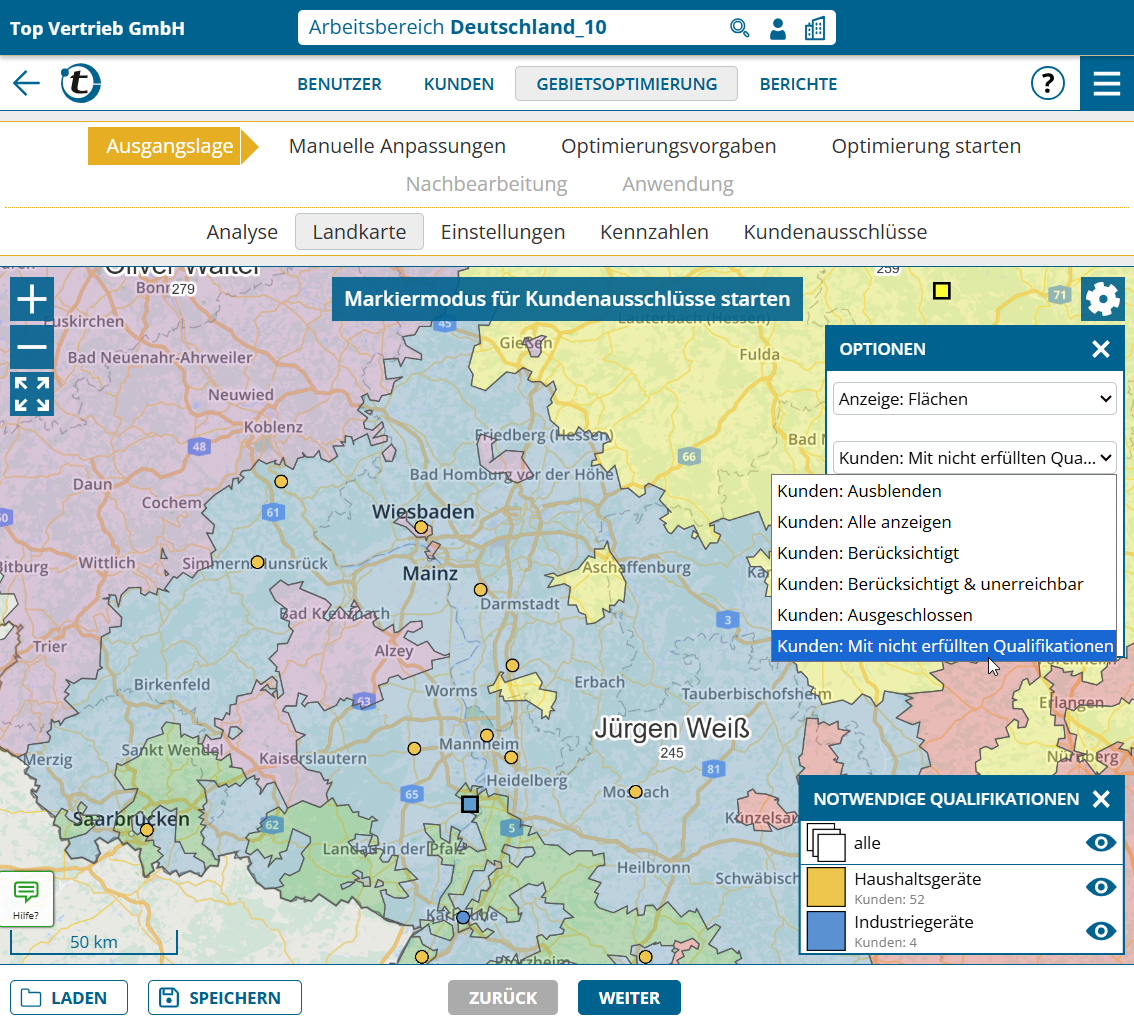Screen dimensions: 1134x1030
Task: Click the yellow Haushaltsgeräte color swatch
Action: tap(826, 887)
